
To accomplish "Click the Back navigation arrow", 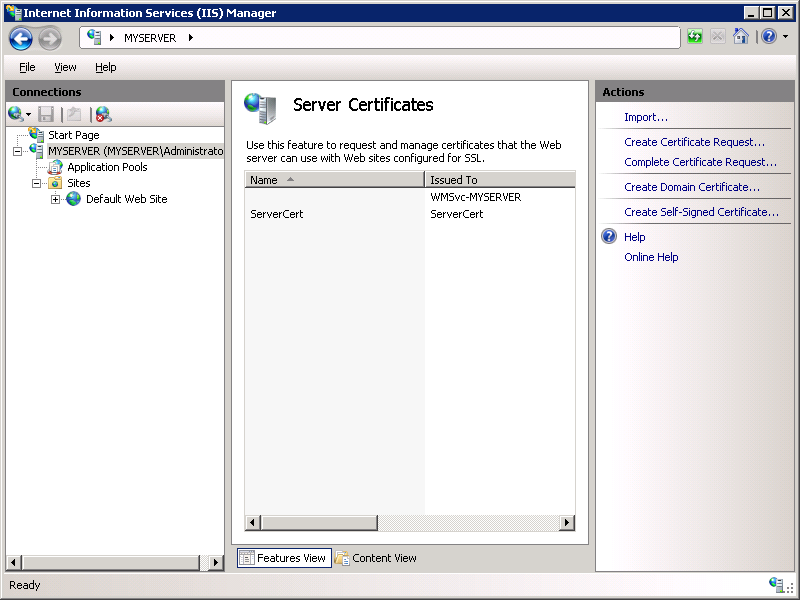I will 20,38.
